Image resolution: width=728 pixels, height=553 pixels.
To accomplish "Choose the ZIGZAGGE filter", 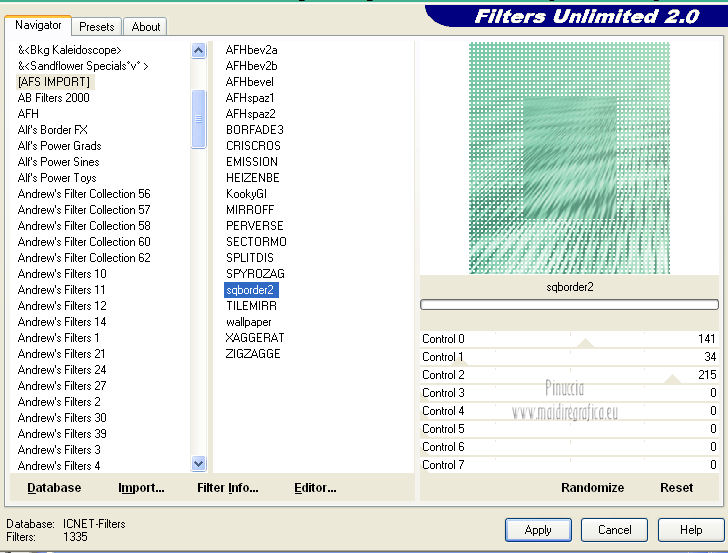I will tap(253, 354).
